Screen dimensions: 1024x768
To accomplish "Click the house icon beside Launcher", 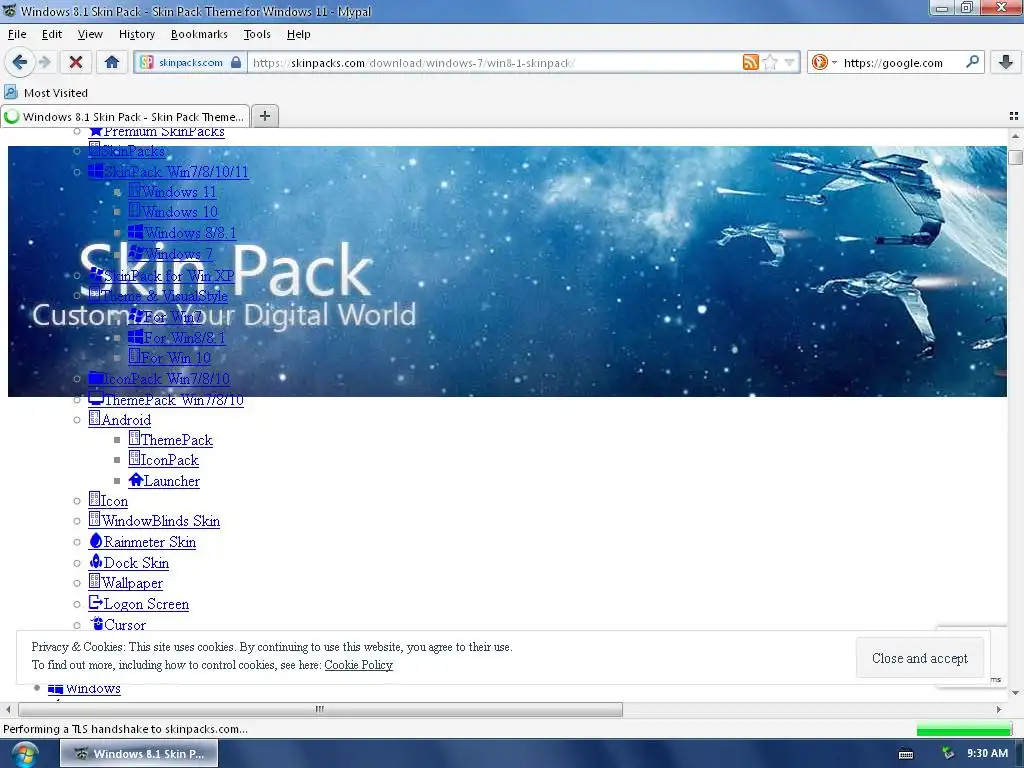I will point(136,480).
